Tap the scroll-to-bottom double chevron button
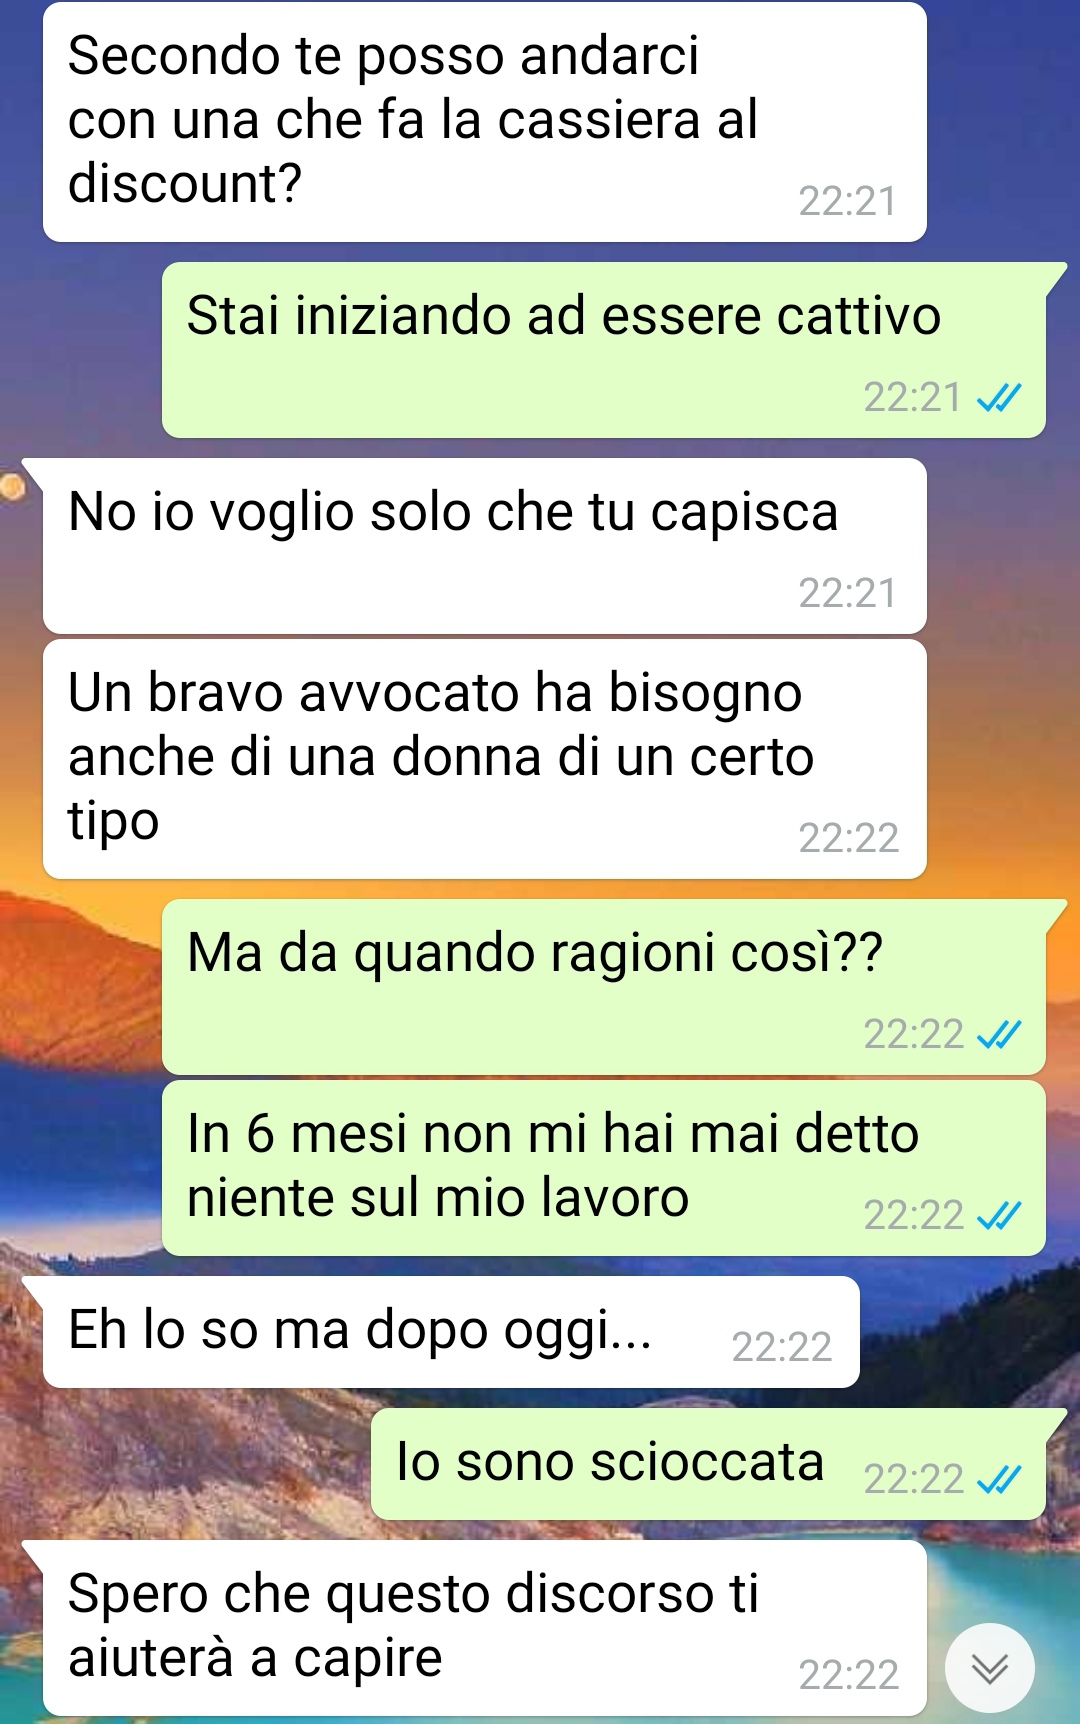The width and height of the screenshot is (1080, 1724). (989, 1668)
